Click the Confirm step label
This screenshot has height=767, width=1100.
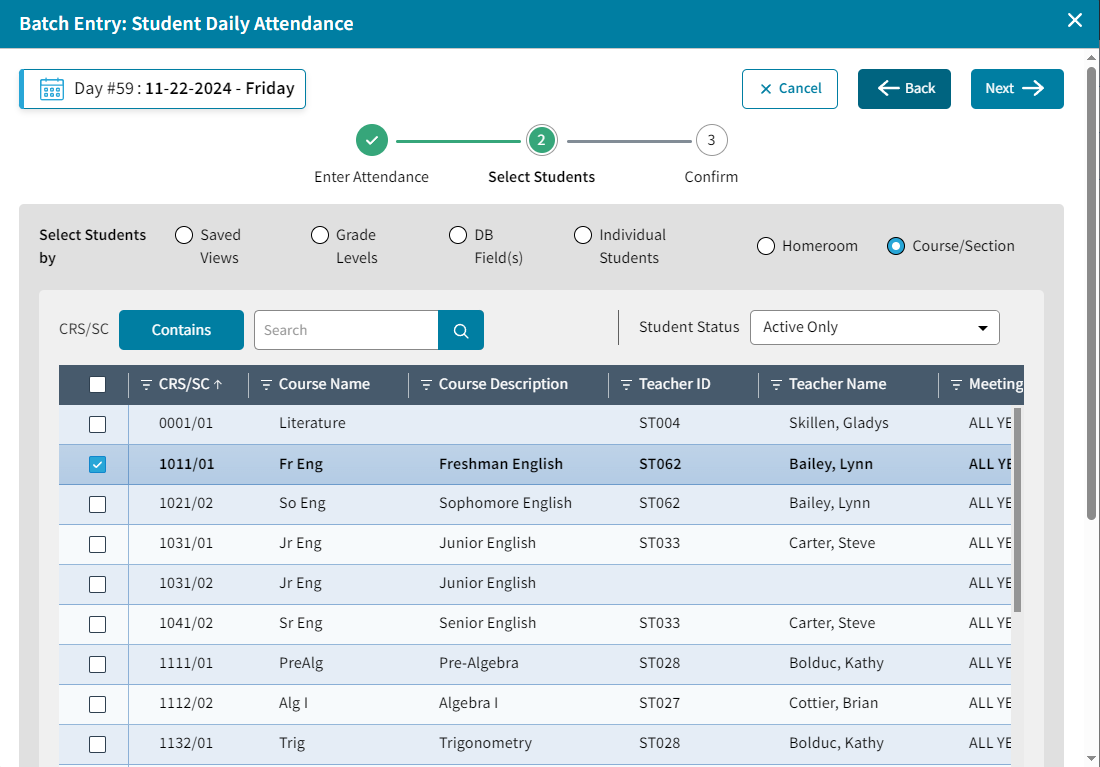point(711,177)
